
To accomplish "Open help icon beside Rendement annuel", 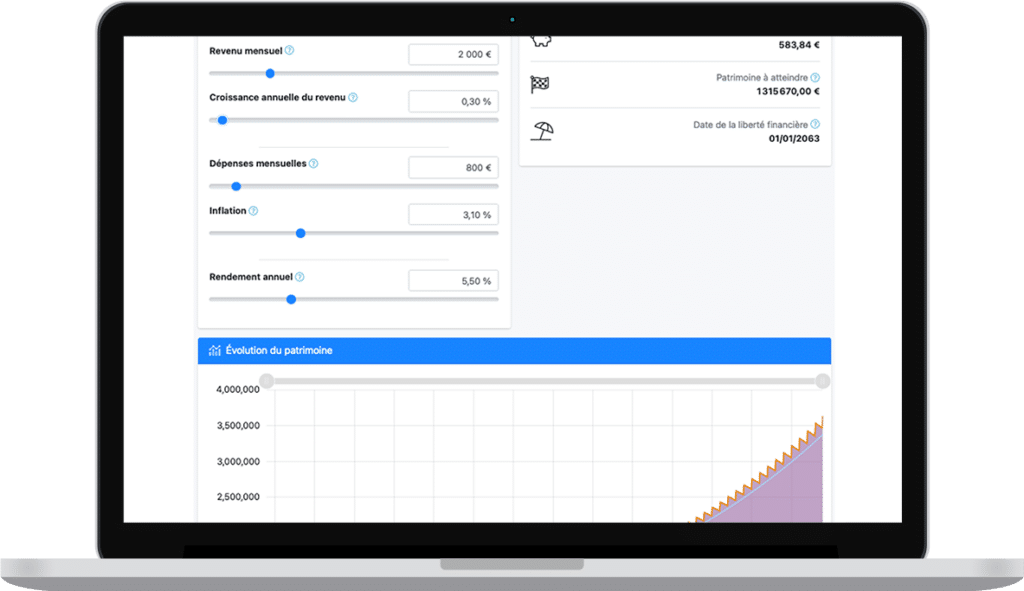I will [300, 277].
